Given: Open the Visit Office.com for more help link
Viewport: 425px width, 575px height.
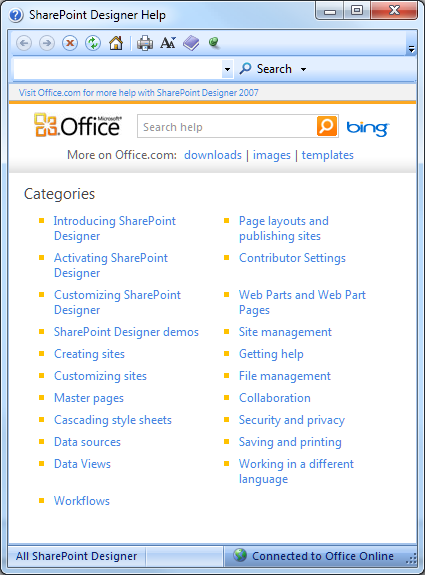Looking at the screenshot, I should (x=139, y=92).
